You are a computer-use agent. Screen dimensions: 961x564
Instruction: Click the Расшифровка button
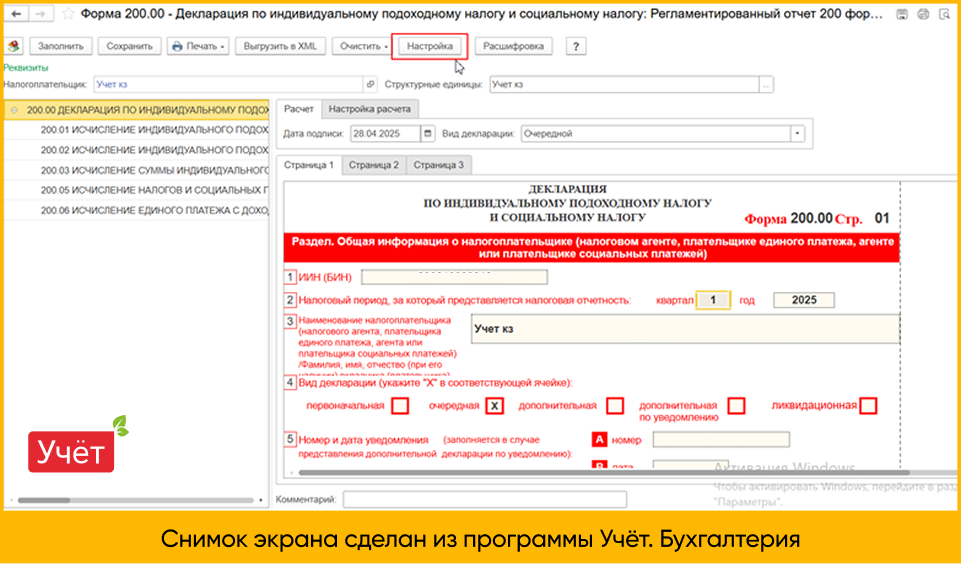tap(514, 46)
